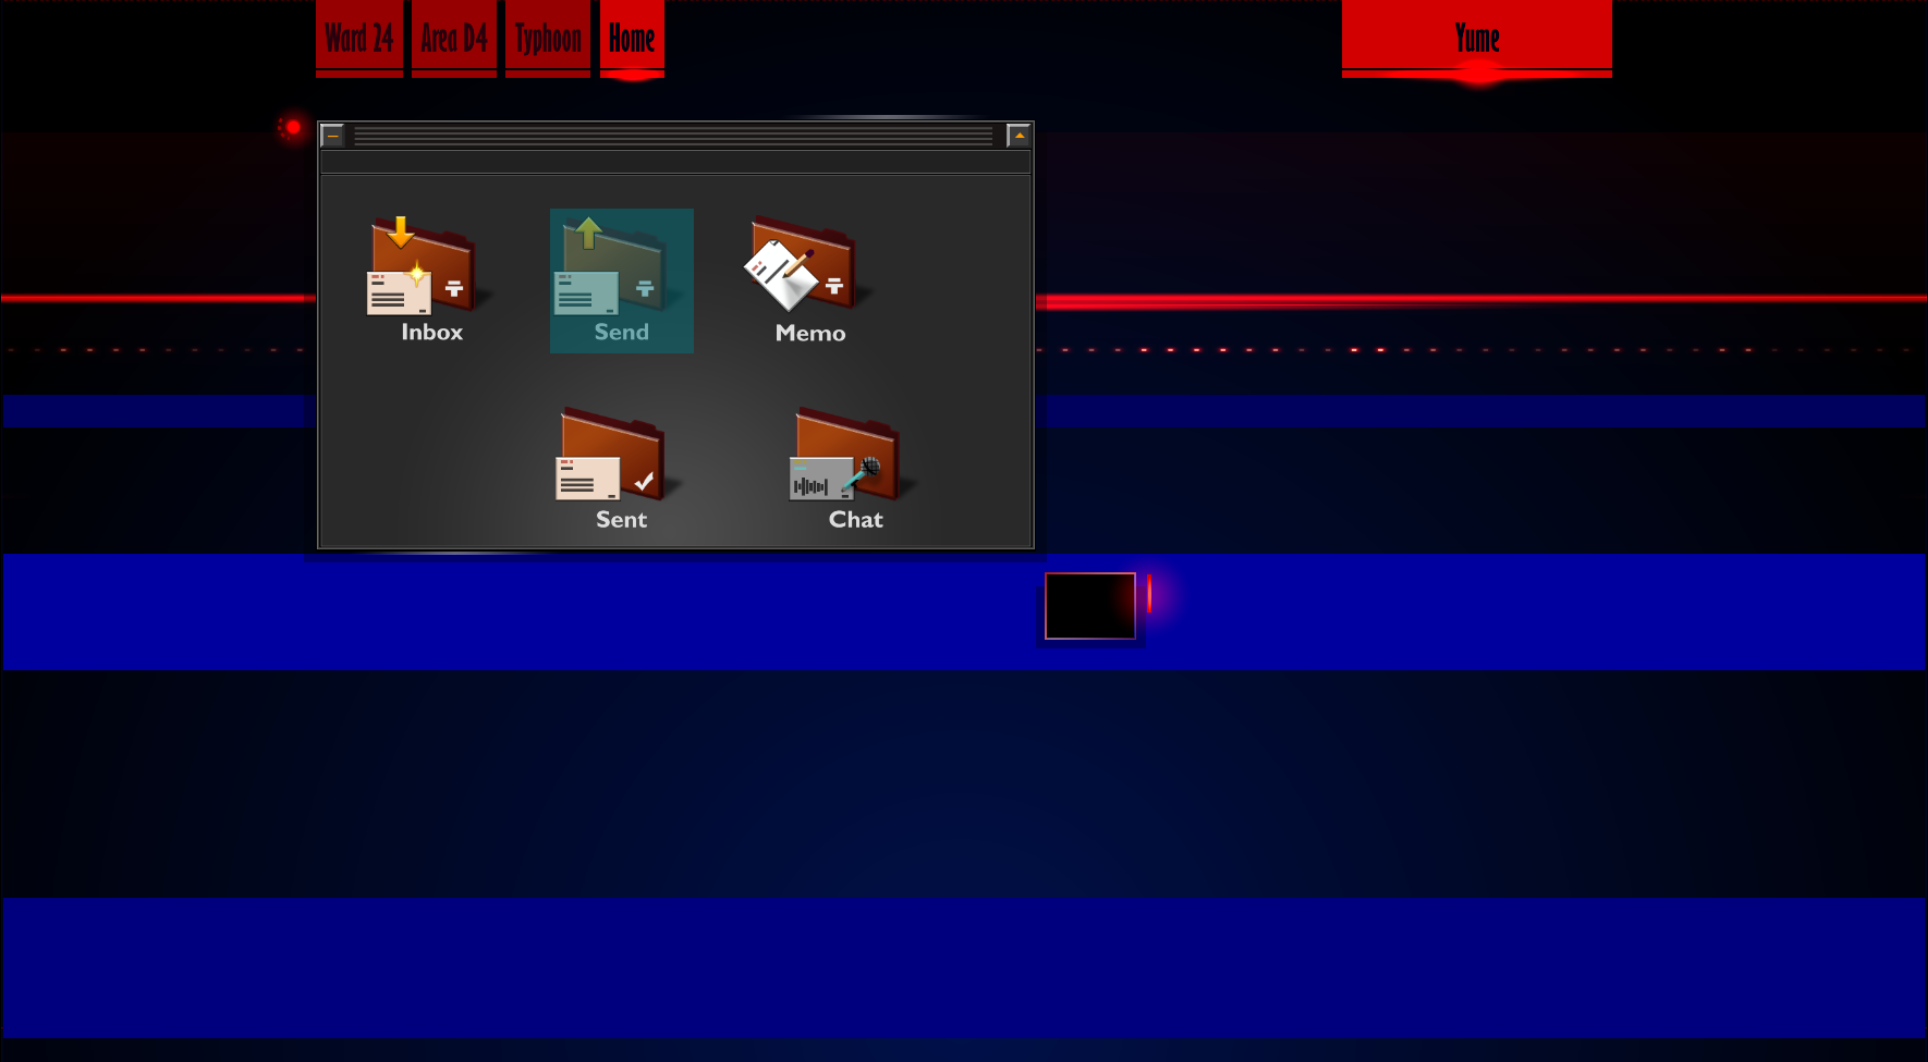This screenshot has width=1928, height=1062.
Task: Click the Chat text label
Action: click(855, 519)
